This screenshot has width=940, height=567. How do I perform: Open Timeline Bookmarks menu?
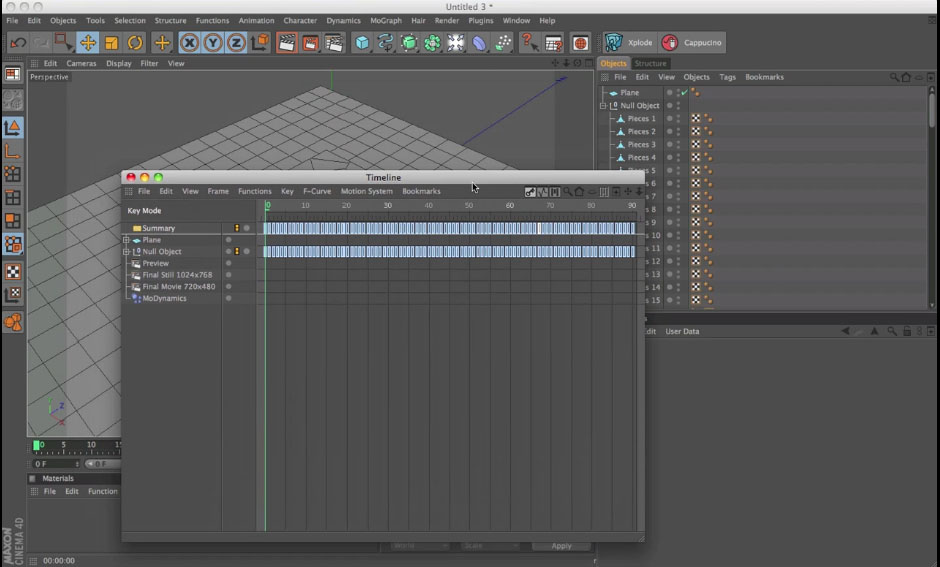coord(421,191)
